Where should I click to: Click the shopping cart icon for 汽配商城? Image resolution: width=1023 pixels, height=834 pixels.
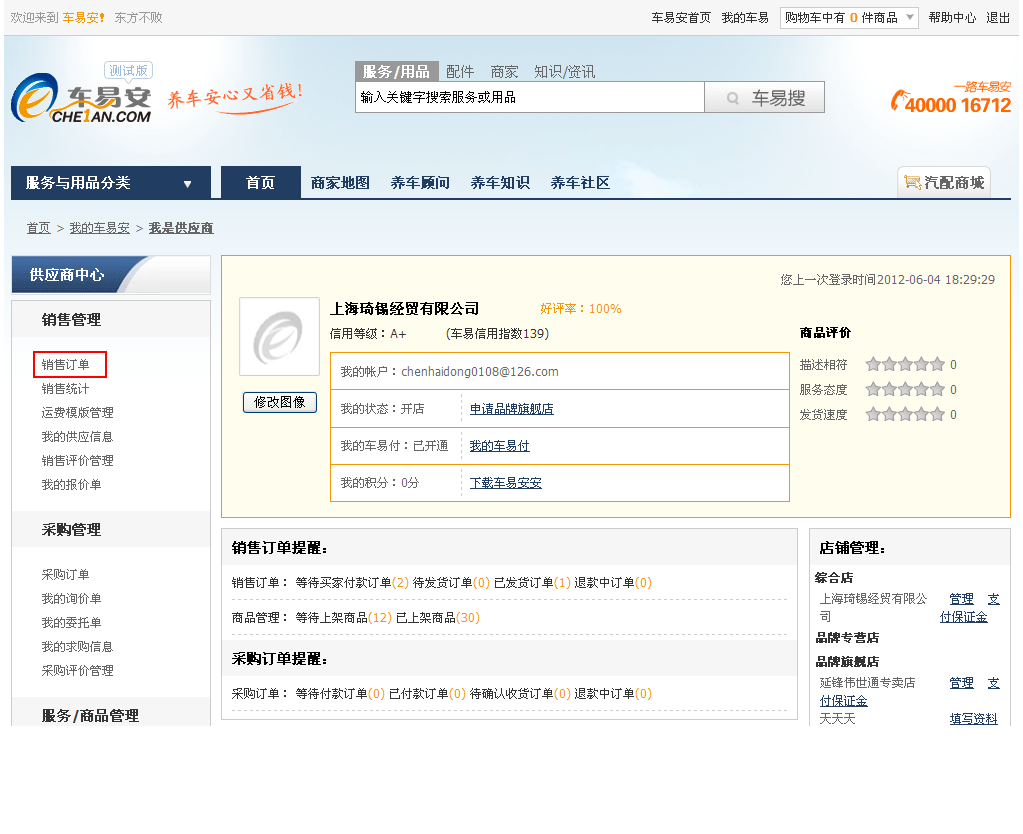[x=911, y=182]
